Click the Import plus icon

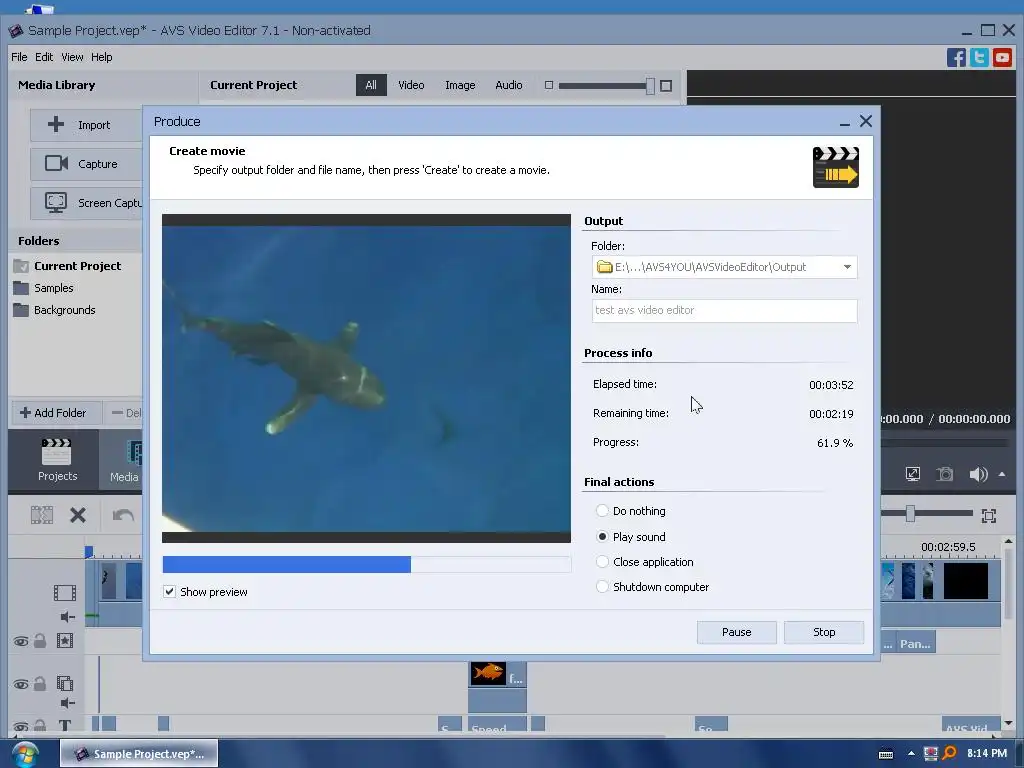click(x=56, y=124)
